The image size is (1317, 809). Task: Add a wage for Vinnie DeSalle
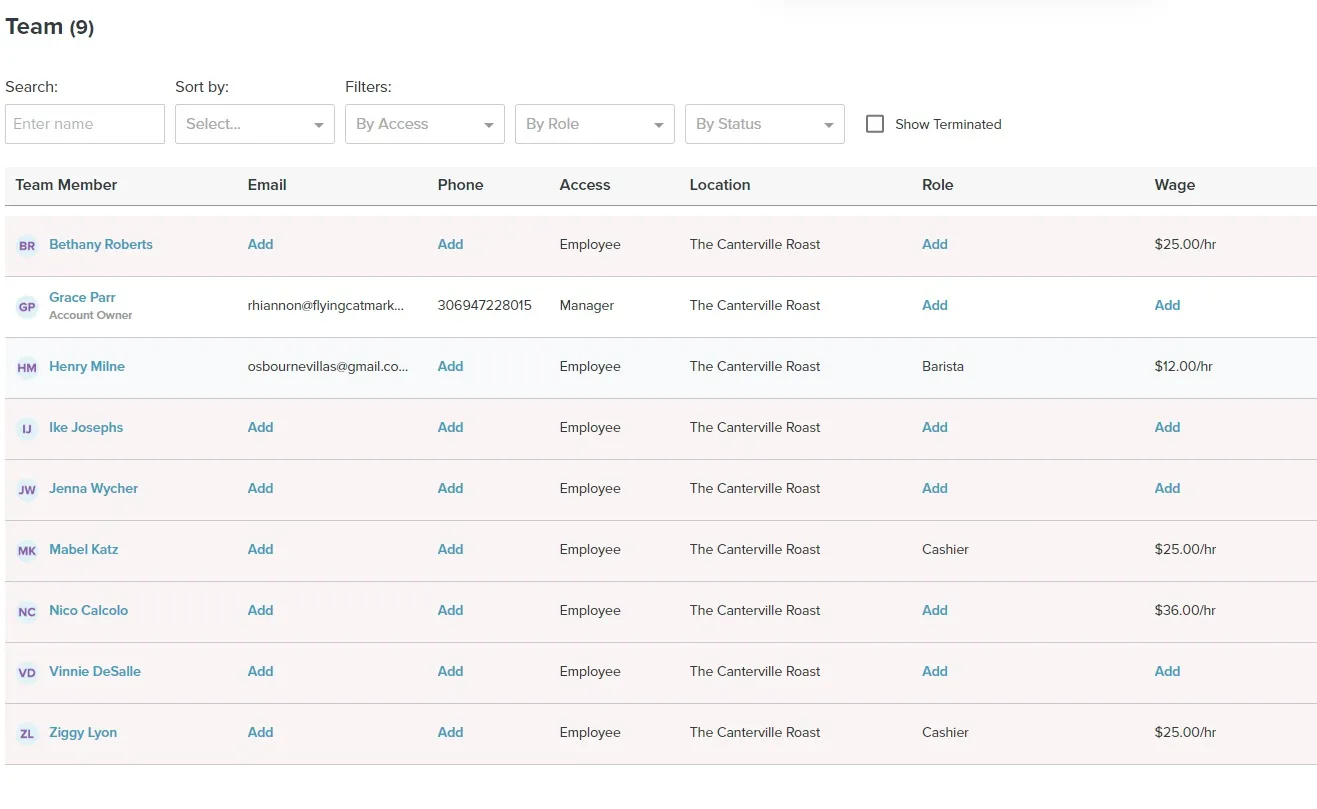pos(1168,671)
